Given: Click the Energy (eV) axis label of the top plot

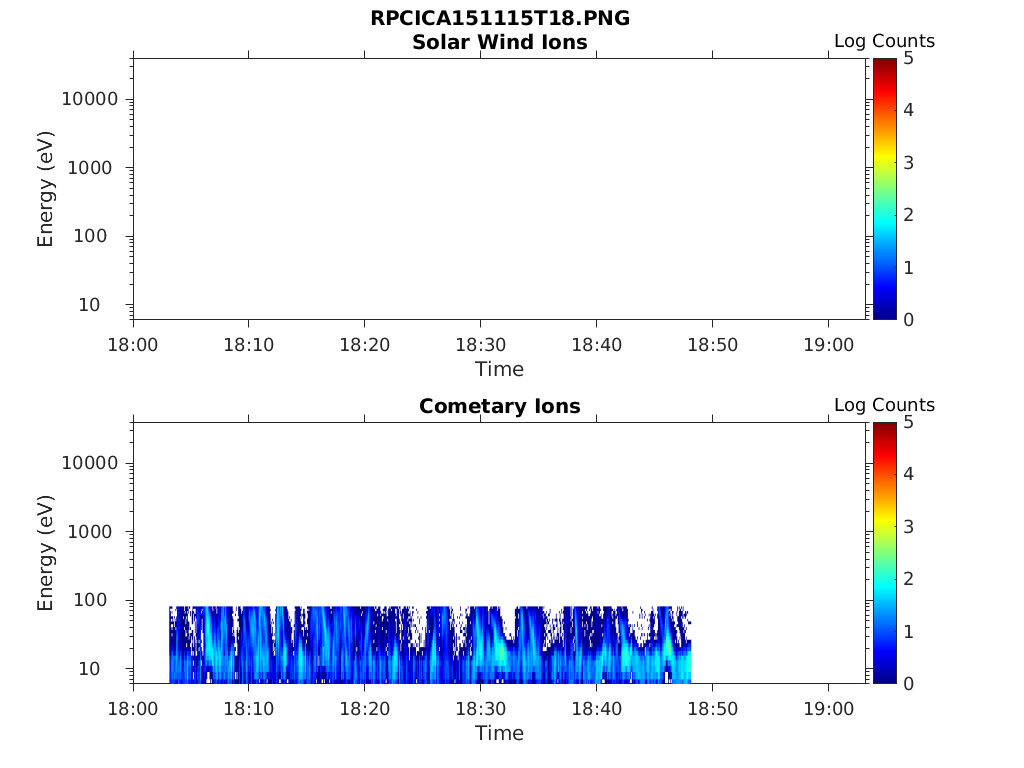Looking at the screenshot, I should click(45, 189).
